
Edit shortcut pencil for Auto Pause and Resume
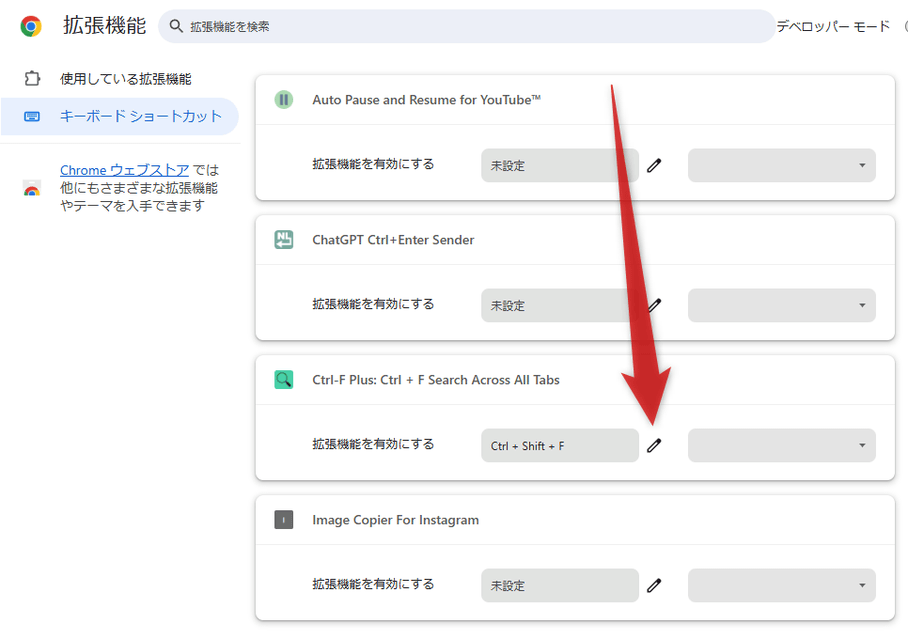click(654, 166)
